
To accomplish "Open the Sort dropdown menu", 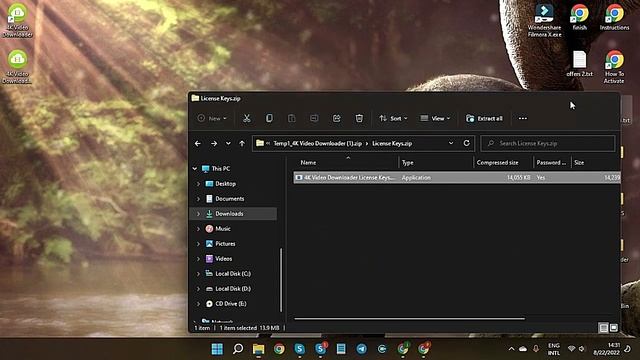I will click(393, 118).
